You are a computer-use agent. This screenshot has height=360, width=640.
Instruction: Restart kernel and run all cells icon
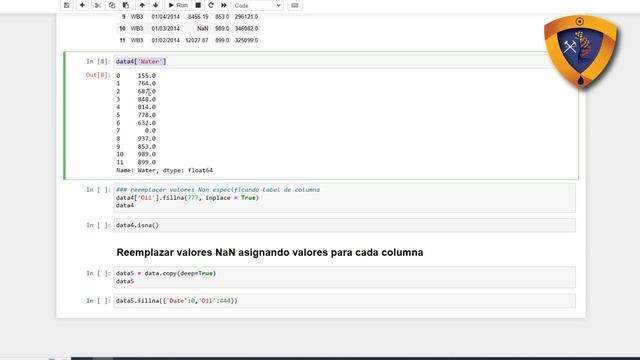tap(224, 5)
